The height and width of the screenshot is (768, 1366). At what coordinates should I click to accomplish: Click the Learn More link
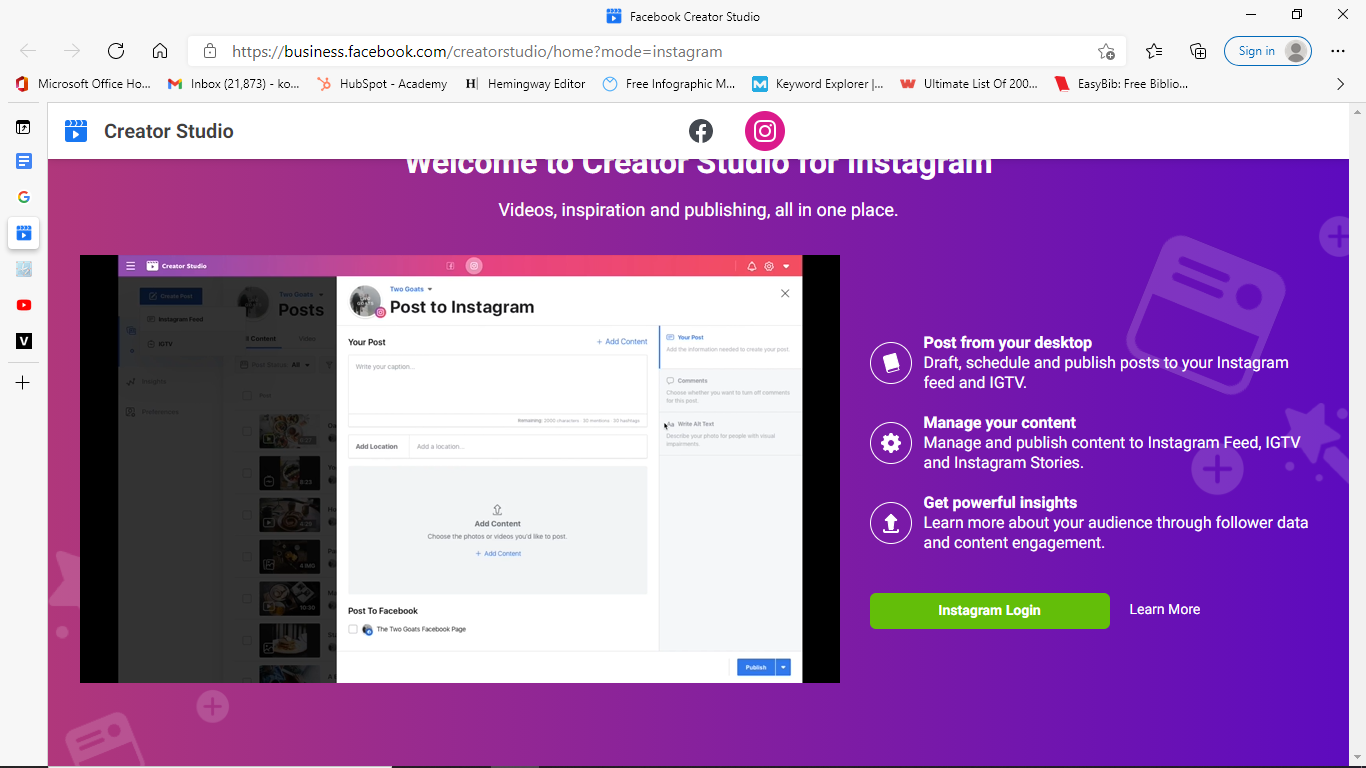tap(1165, 609)
